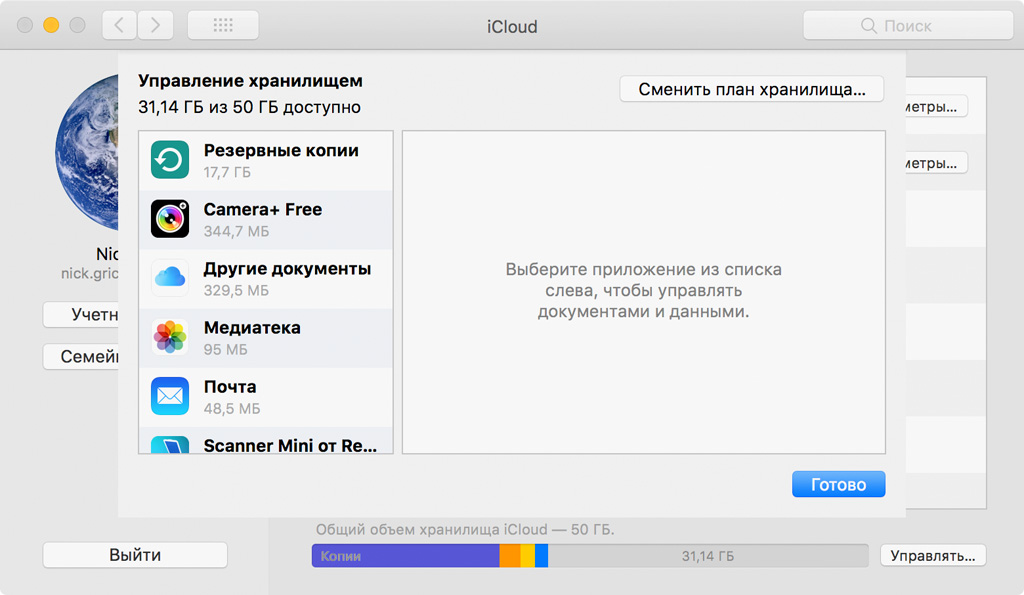The height and width of the screenshot is (595, 1024).
Task: Click the partially hidden Семей… family button
Action: [81, 357]
